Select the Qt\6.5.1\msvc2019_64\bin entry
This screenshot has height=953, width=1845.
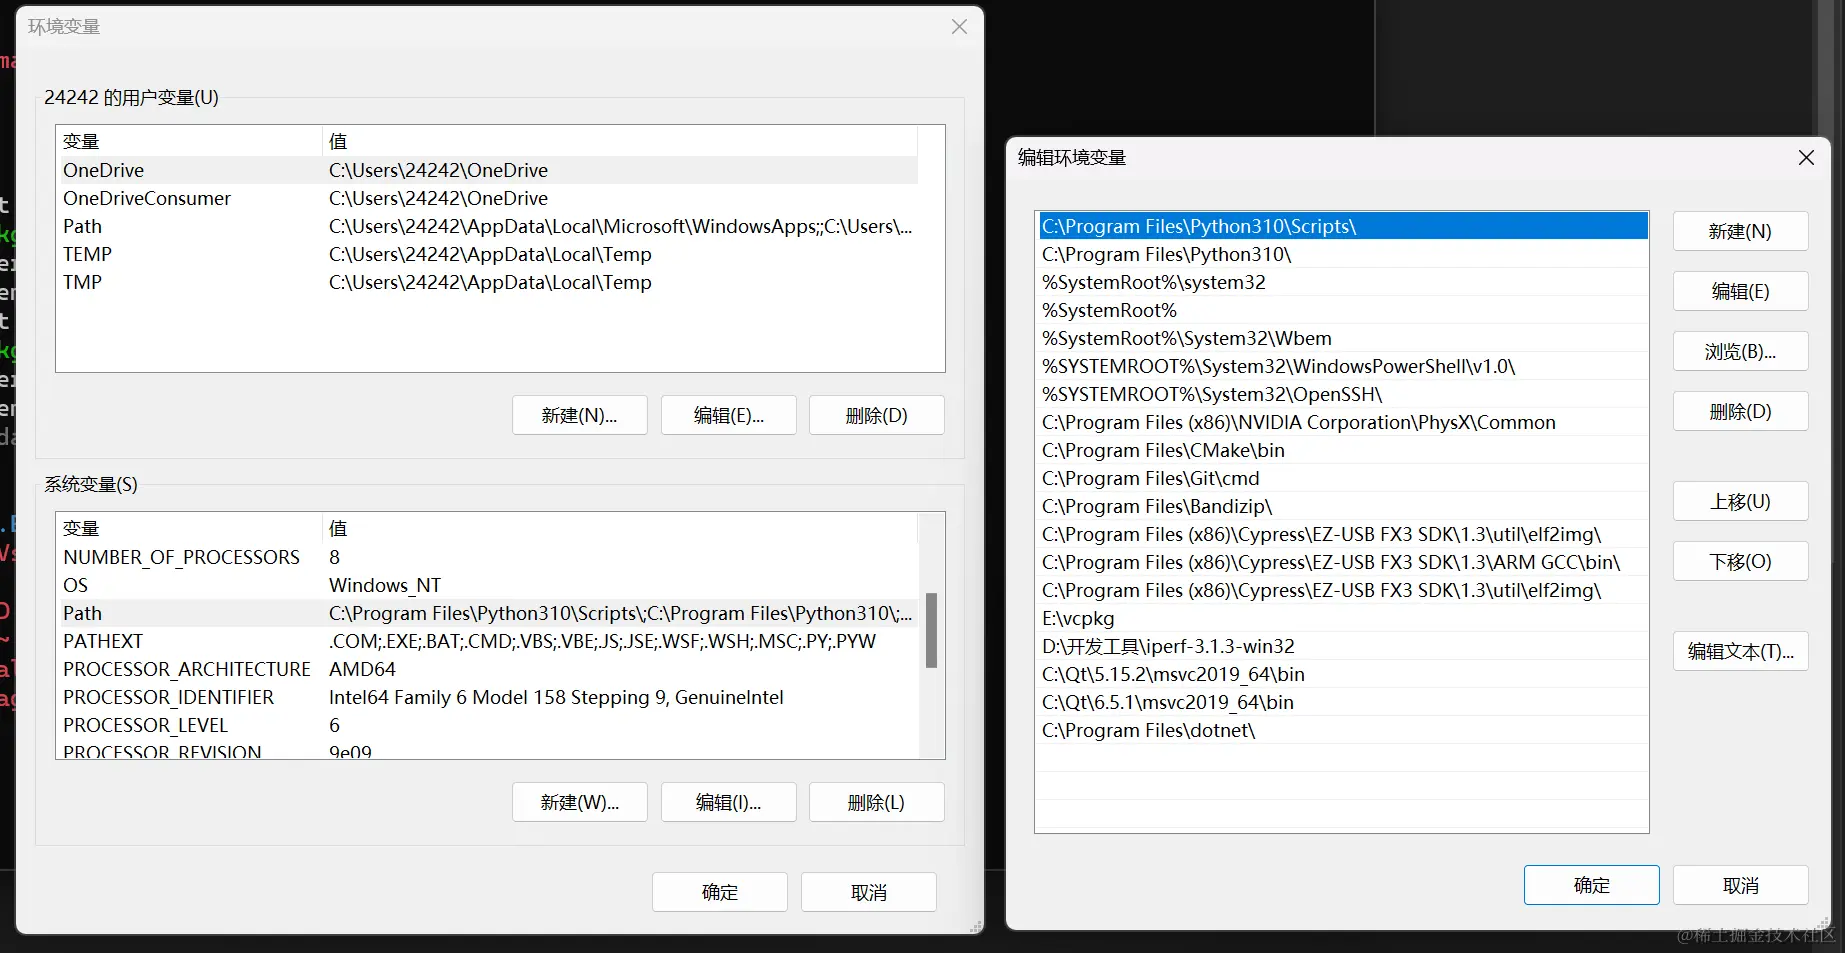click(x=1342, y=702)
